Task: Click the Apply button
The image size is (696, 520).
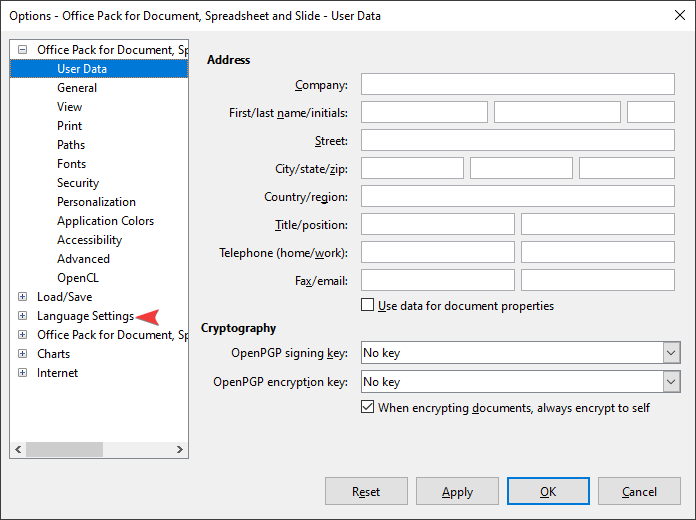Action: (457, 492)
